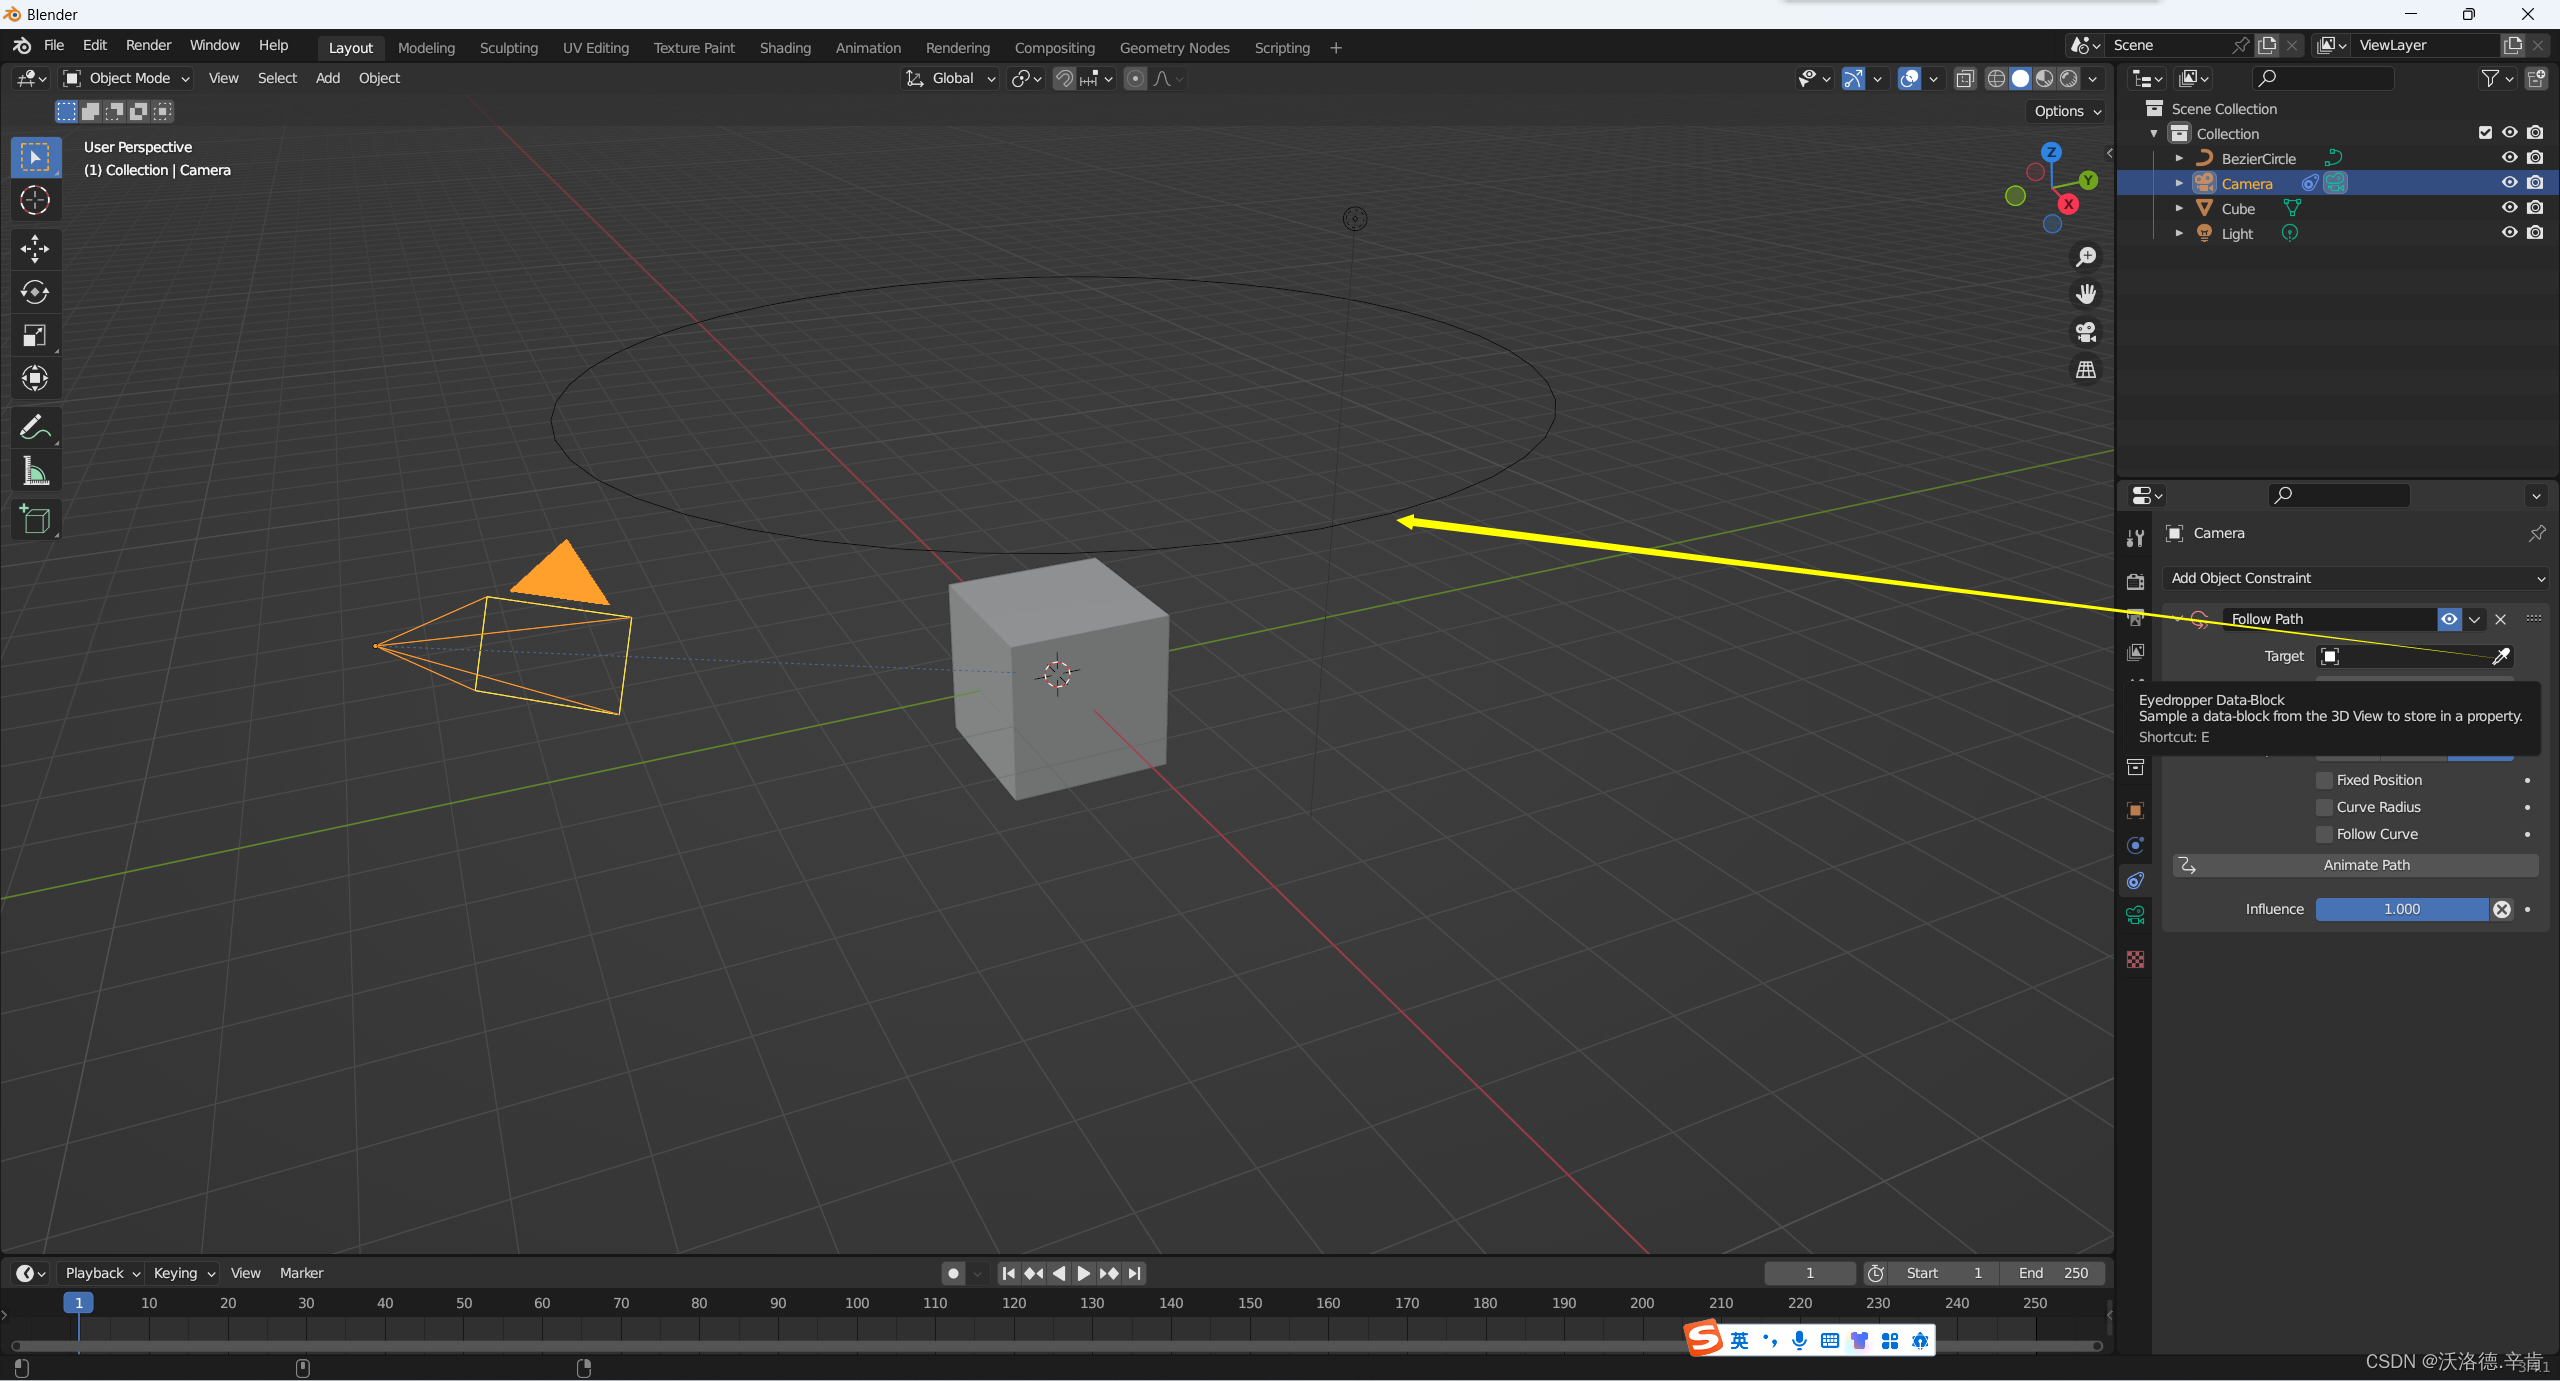Open the Object Mode dropdown
Viewport: 2560px width, 1381px height.
point(126,78)
